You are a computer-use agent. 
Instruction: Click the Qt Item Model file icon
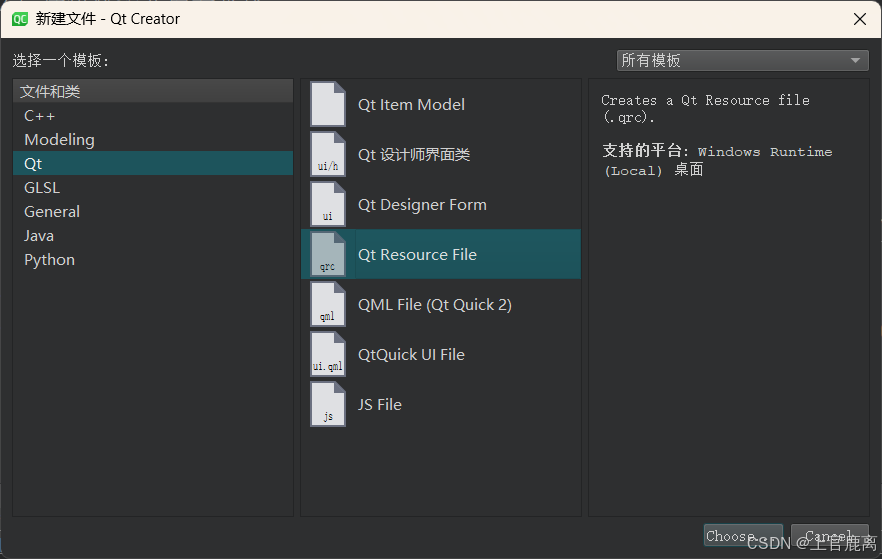[328, 104]
